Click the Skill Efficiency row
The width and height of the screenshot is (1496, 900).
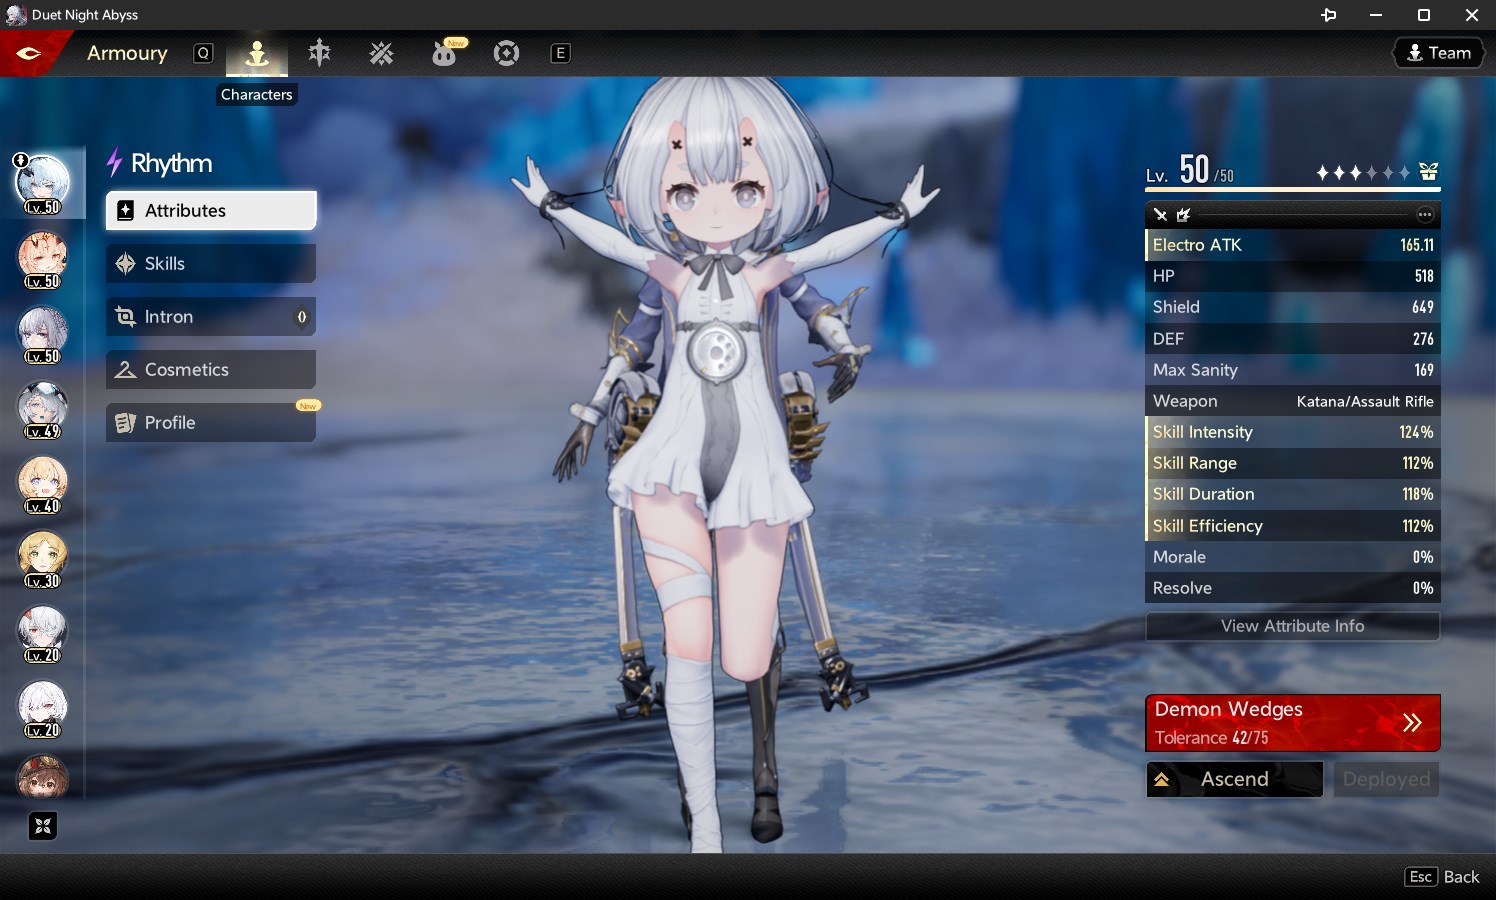1293,526
